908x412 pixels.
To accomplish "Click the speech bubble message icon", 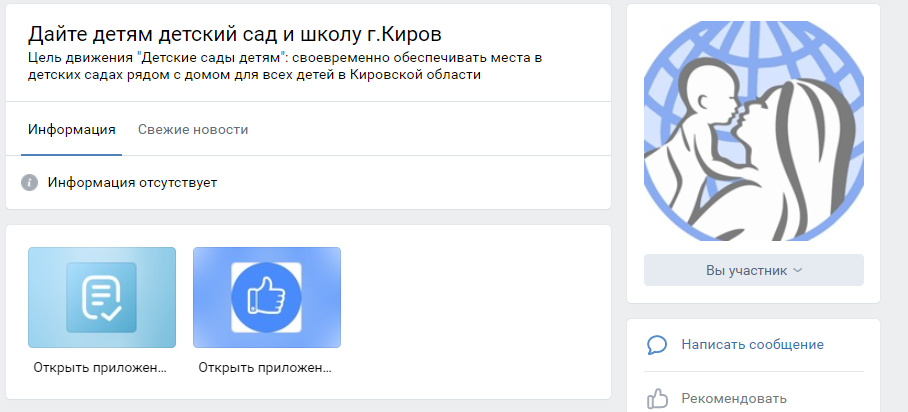I will click(x=657, y=345).
